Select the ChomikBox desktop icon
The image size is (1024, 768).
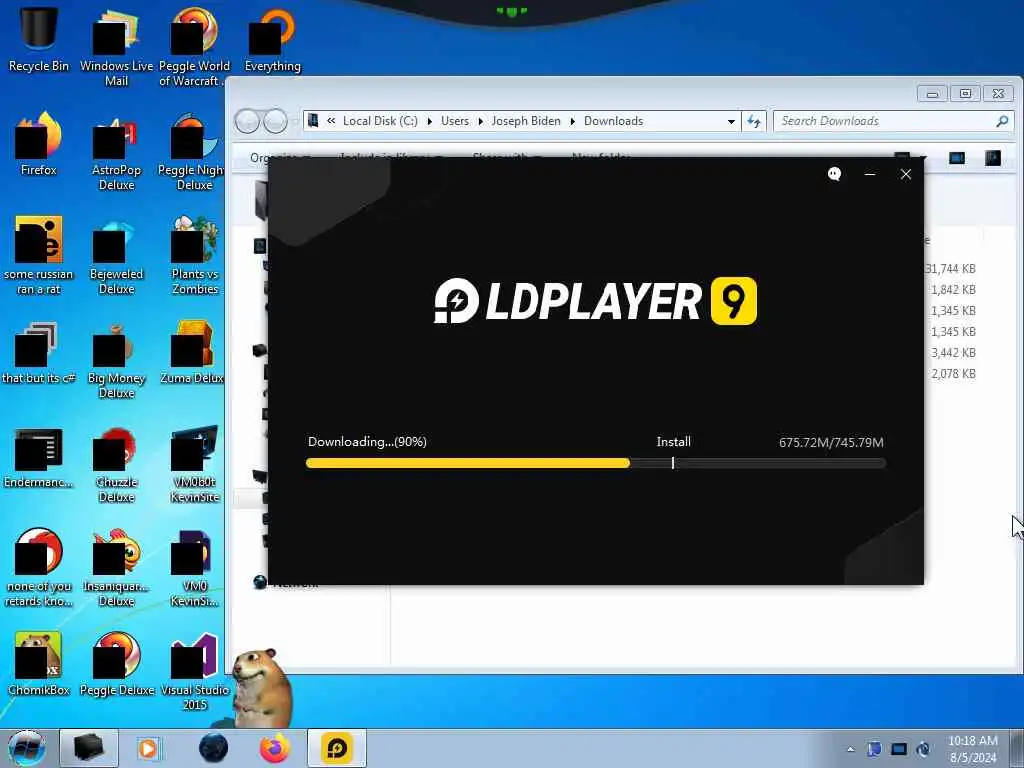pos(39,664)
